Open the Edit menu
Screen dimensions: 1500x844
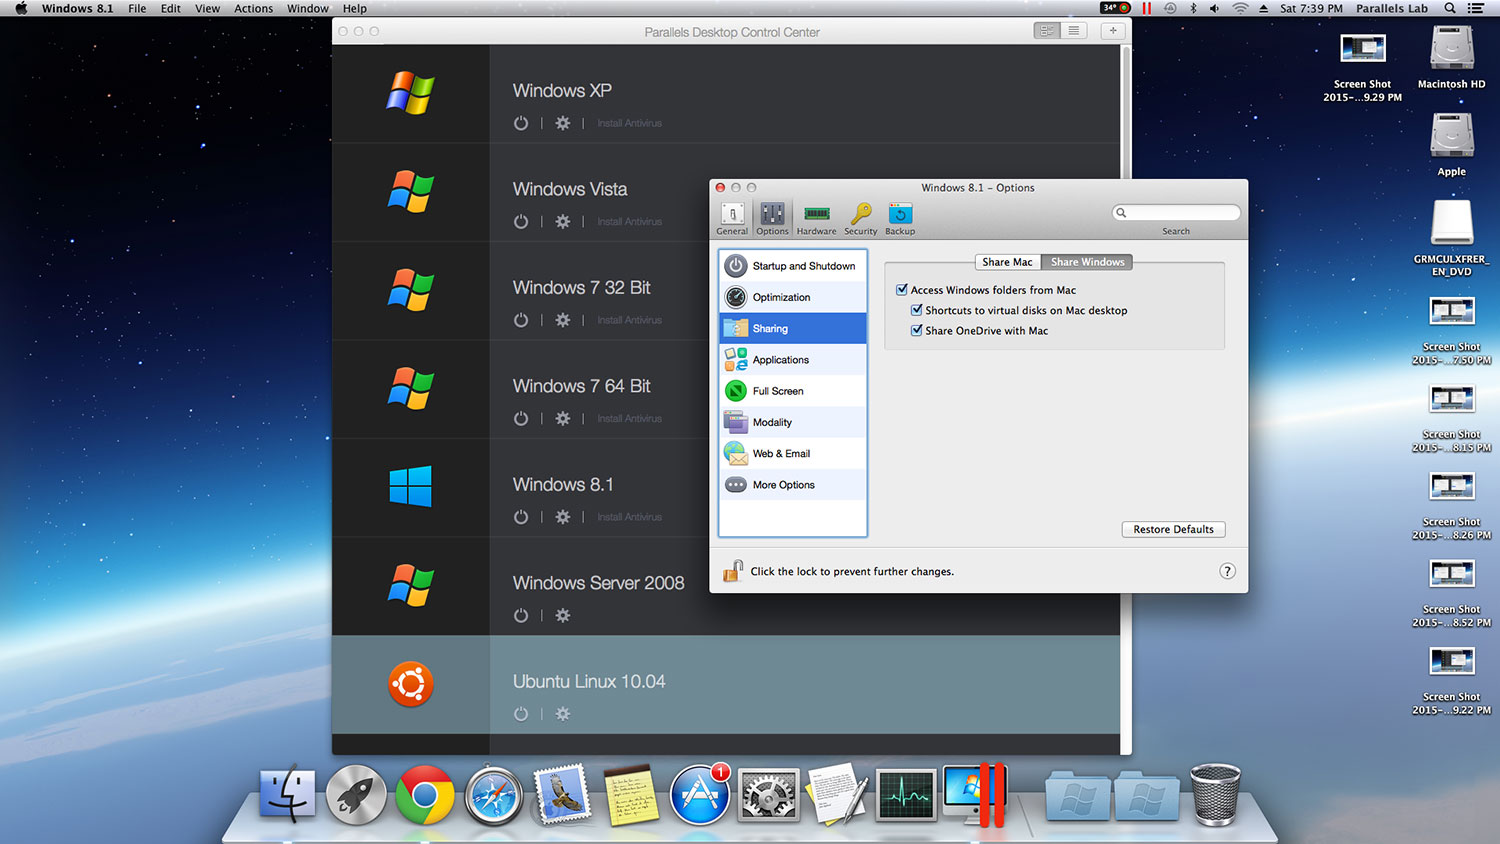pos(171,8)
